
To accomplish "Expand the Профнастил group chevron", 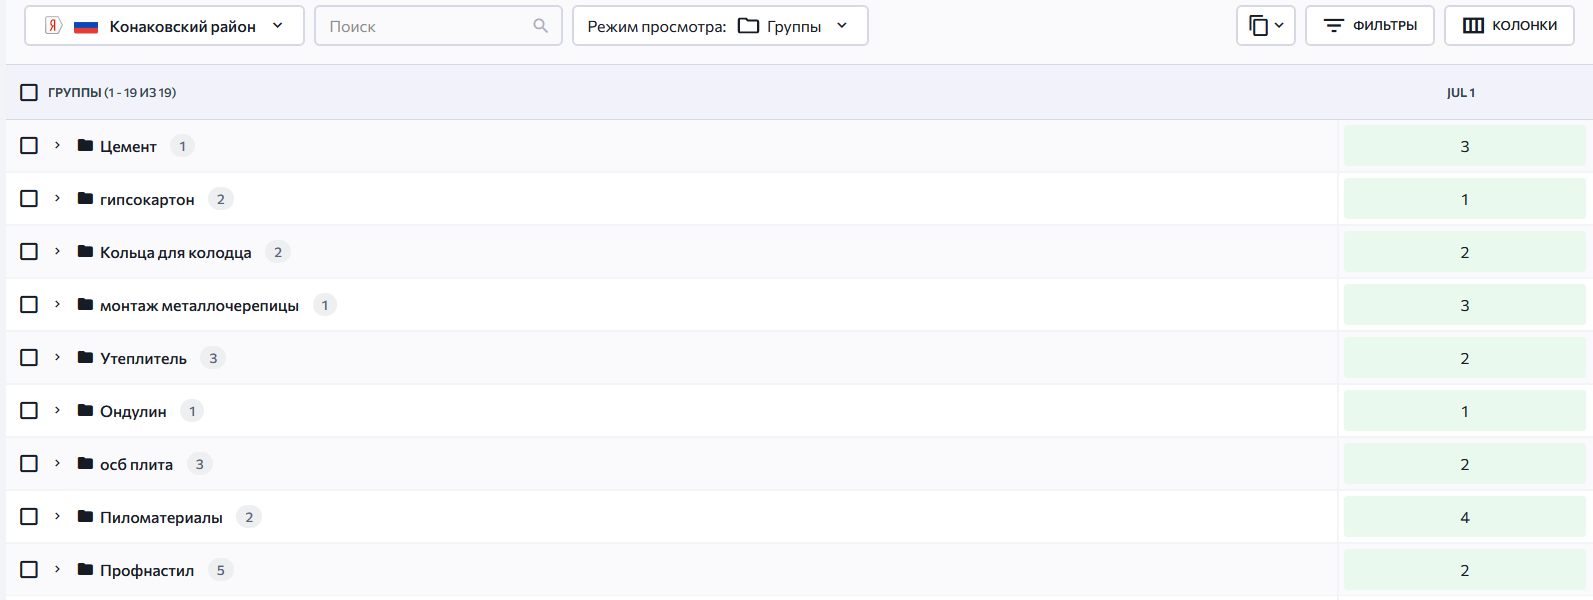I will coord(57,570).
